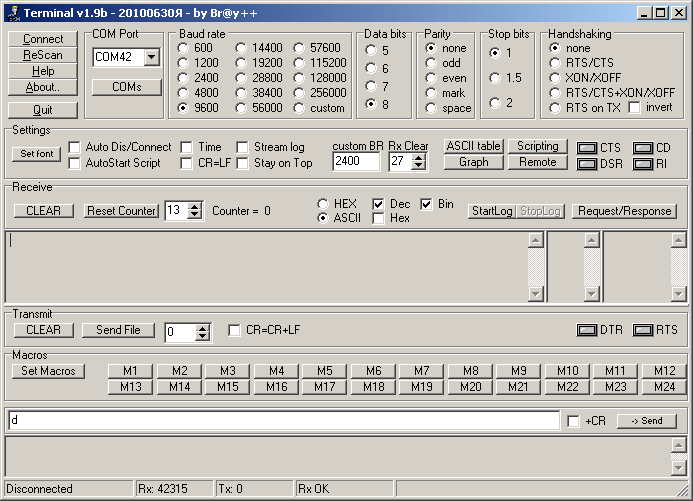Click Reset Counter
This screenshot has width=693, height=501.
[121, 211]
